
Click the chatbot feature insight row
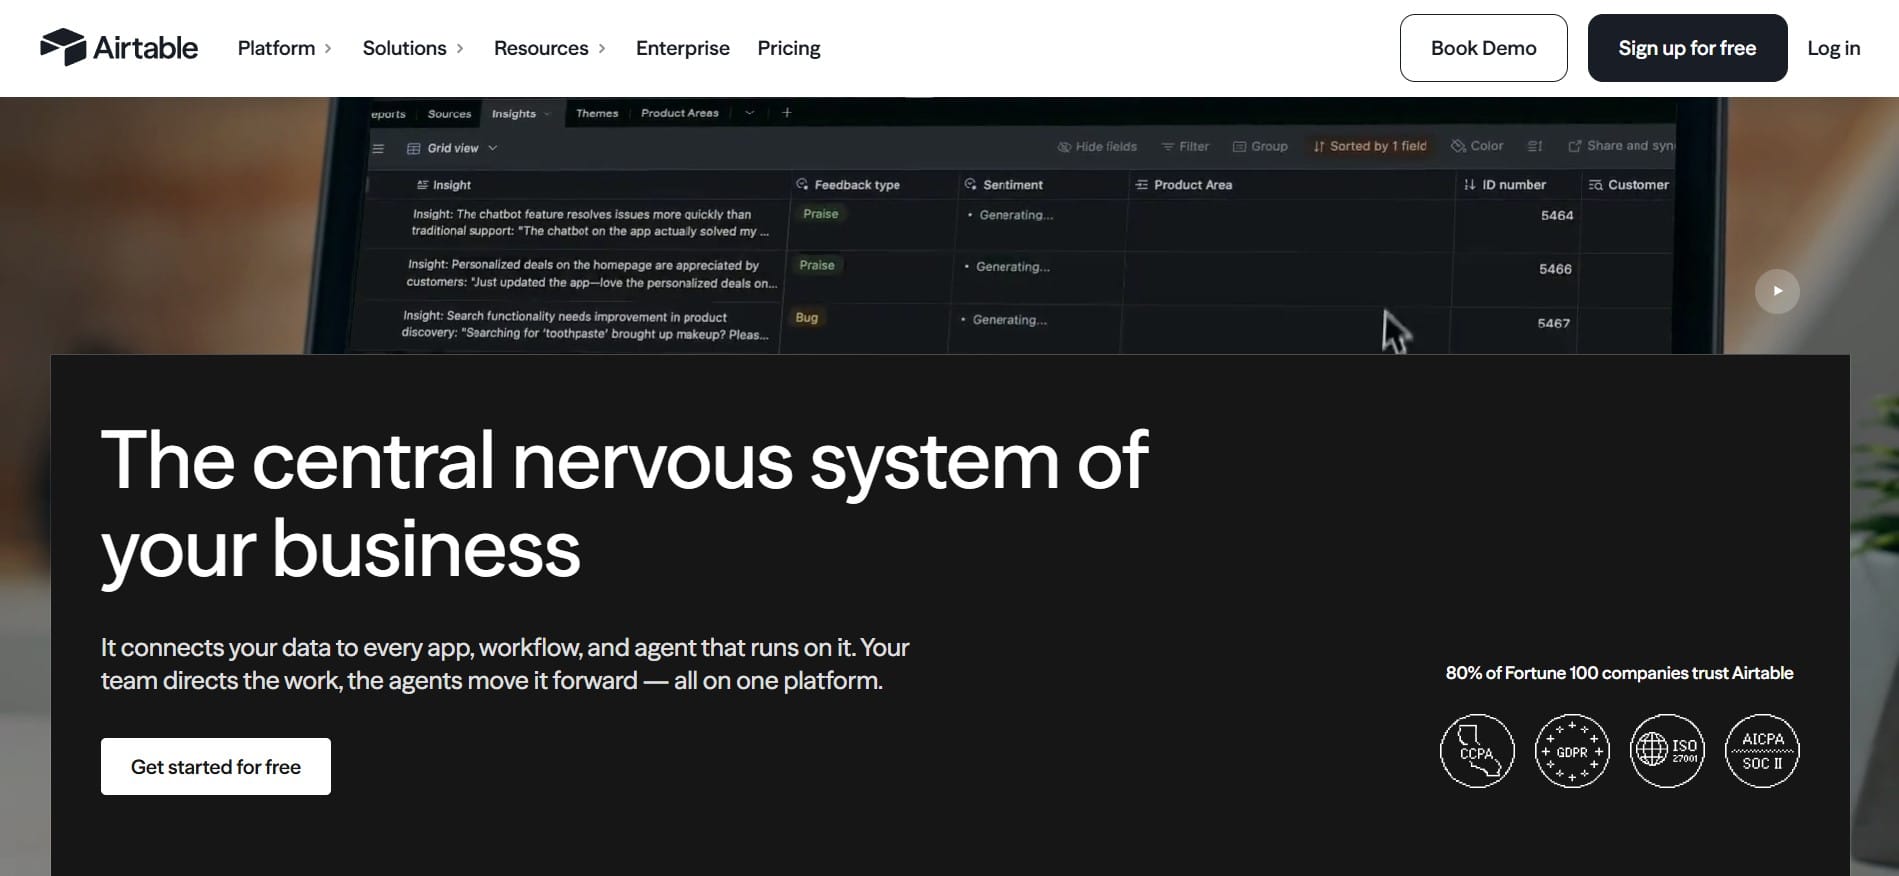tap(590, 223)
